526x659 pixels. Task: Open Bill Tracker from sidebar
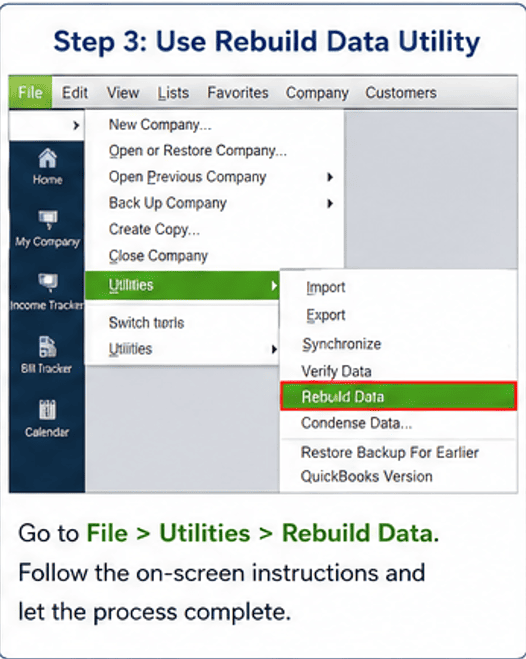(x=47, y=355)
